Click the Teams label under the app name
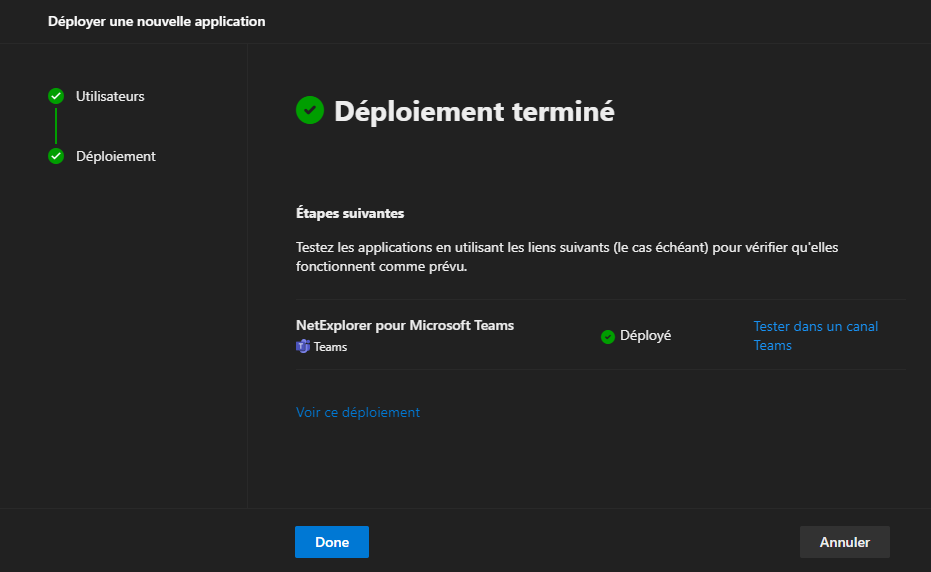This screenshot has height=572, width=931. (330, 347)
